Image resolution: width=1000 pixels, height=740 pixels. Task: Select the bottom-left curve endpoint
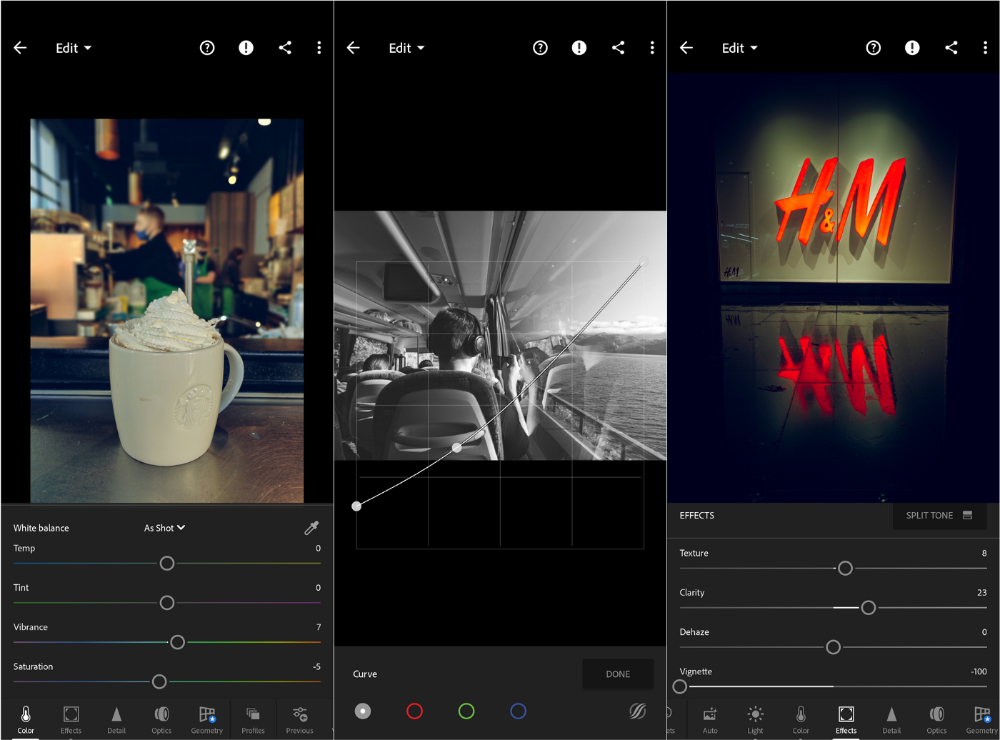[357, 506]
